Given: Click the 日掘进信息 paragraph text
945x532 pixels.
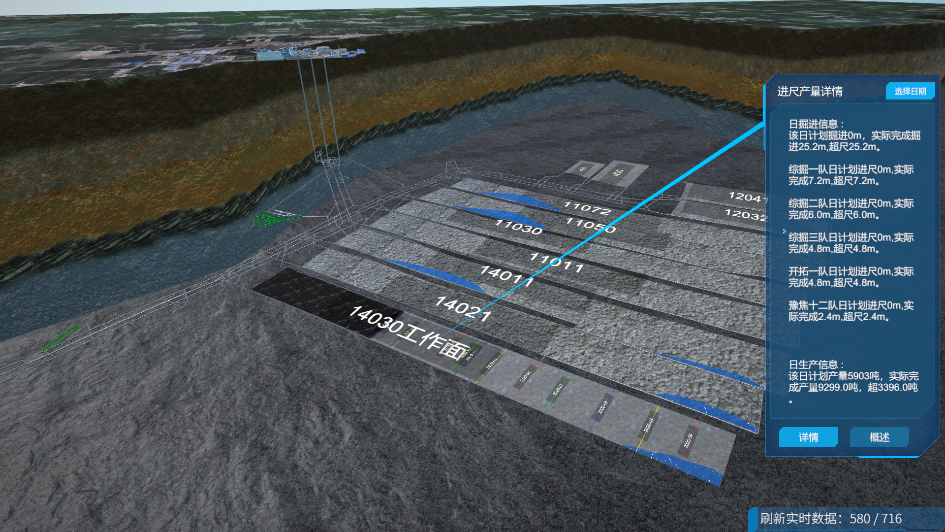Looking at the screenshot, I should (x=854, y=135).
